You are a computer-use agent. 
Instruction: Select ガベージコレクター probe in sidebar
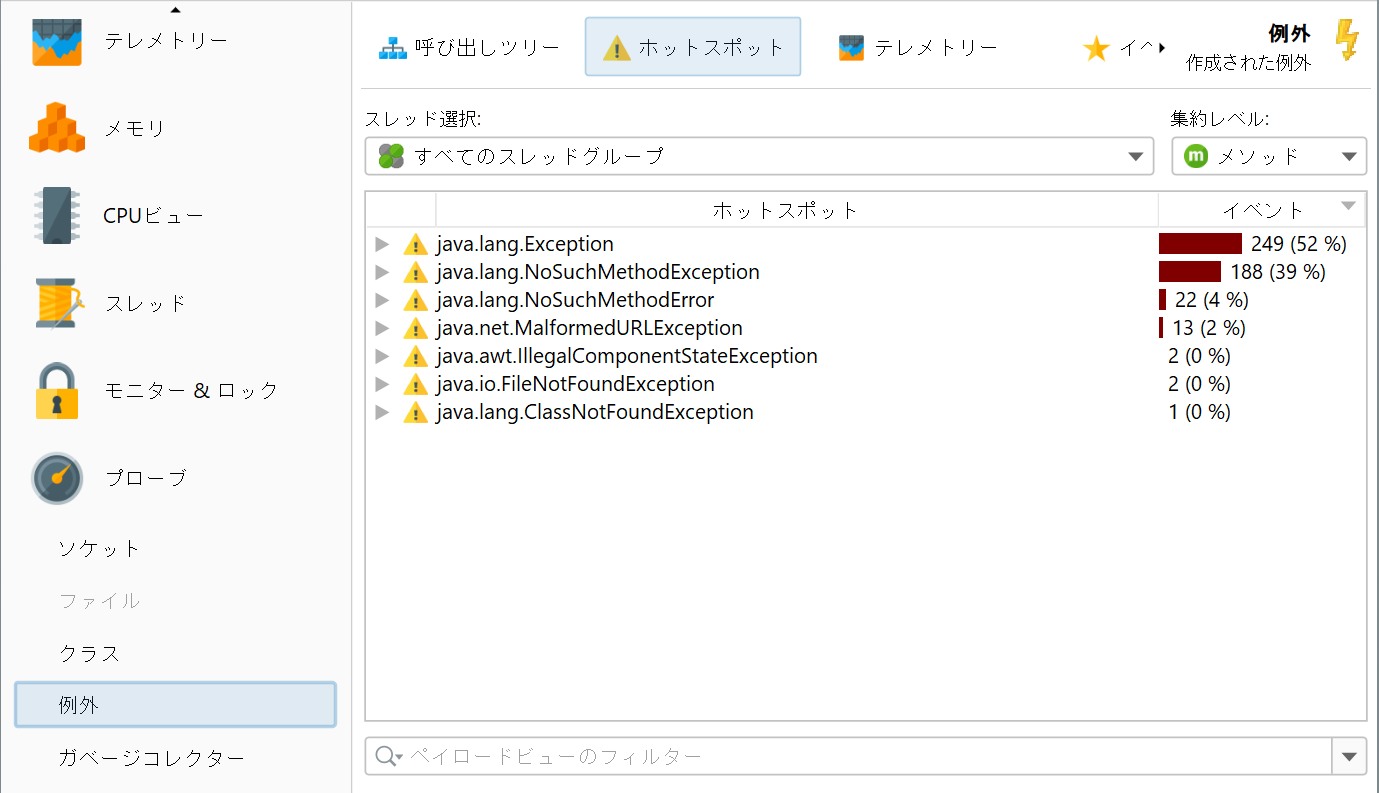click(x=175, y=758)
